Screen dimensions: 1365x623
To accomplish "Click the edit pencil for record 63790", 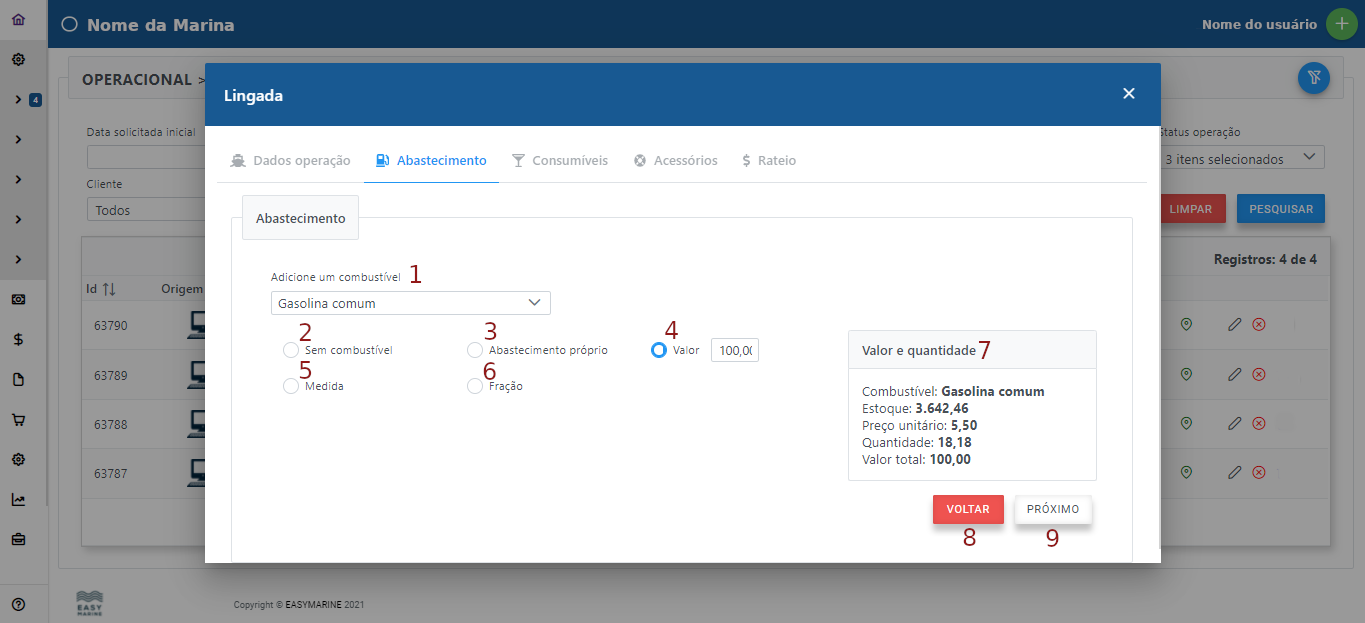I will pos(1234,325).
